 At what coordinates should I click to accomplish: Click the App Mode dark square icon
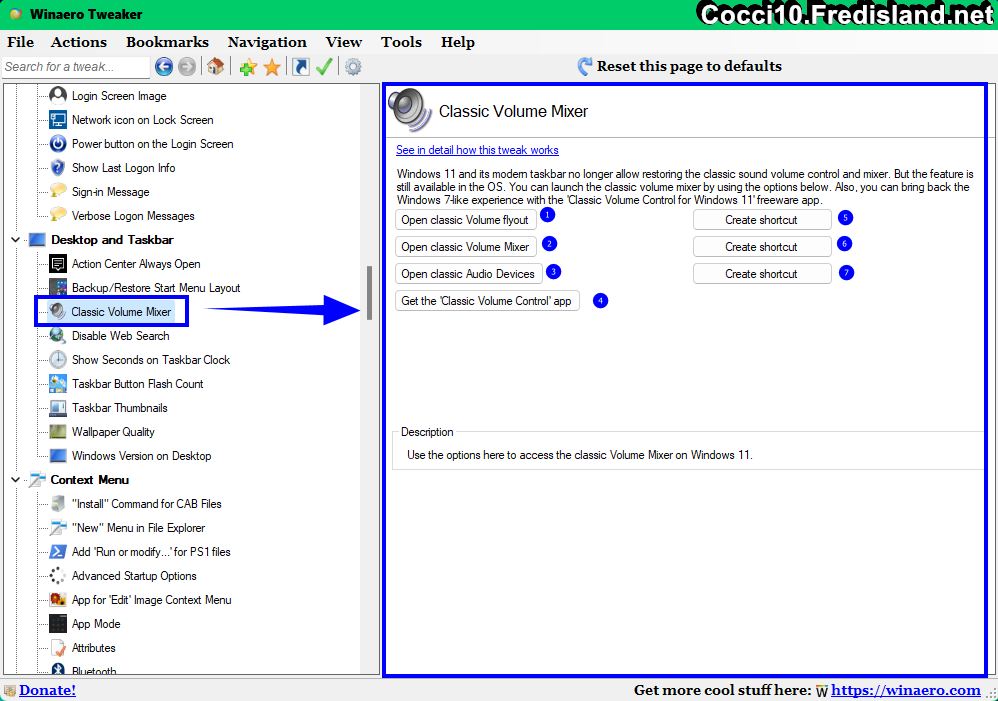[x=58, y=624]
